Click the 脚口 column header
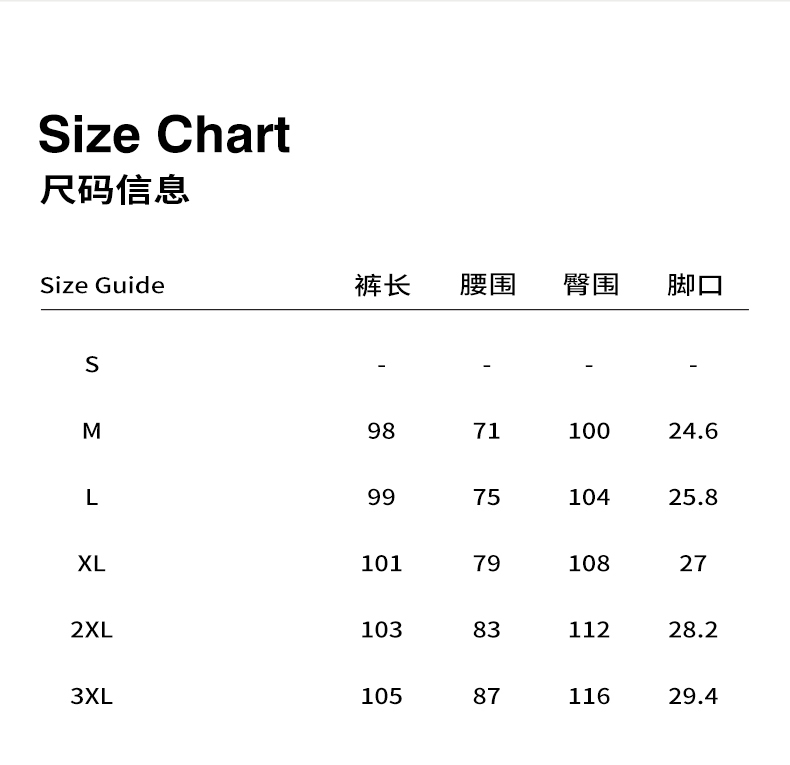The image size is (790, 765). (x=694, y=285)
